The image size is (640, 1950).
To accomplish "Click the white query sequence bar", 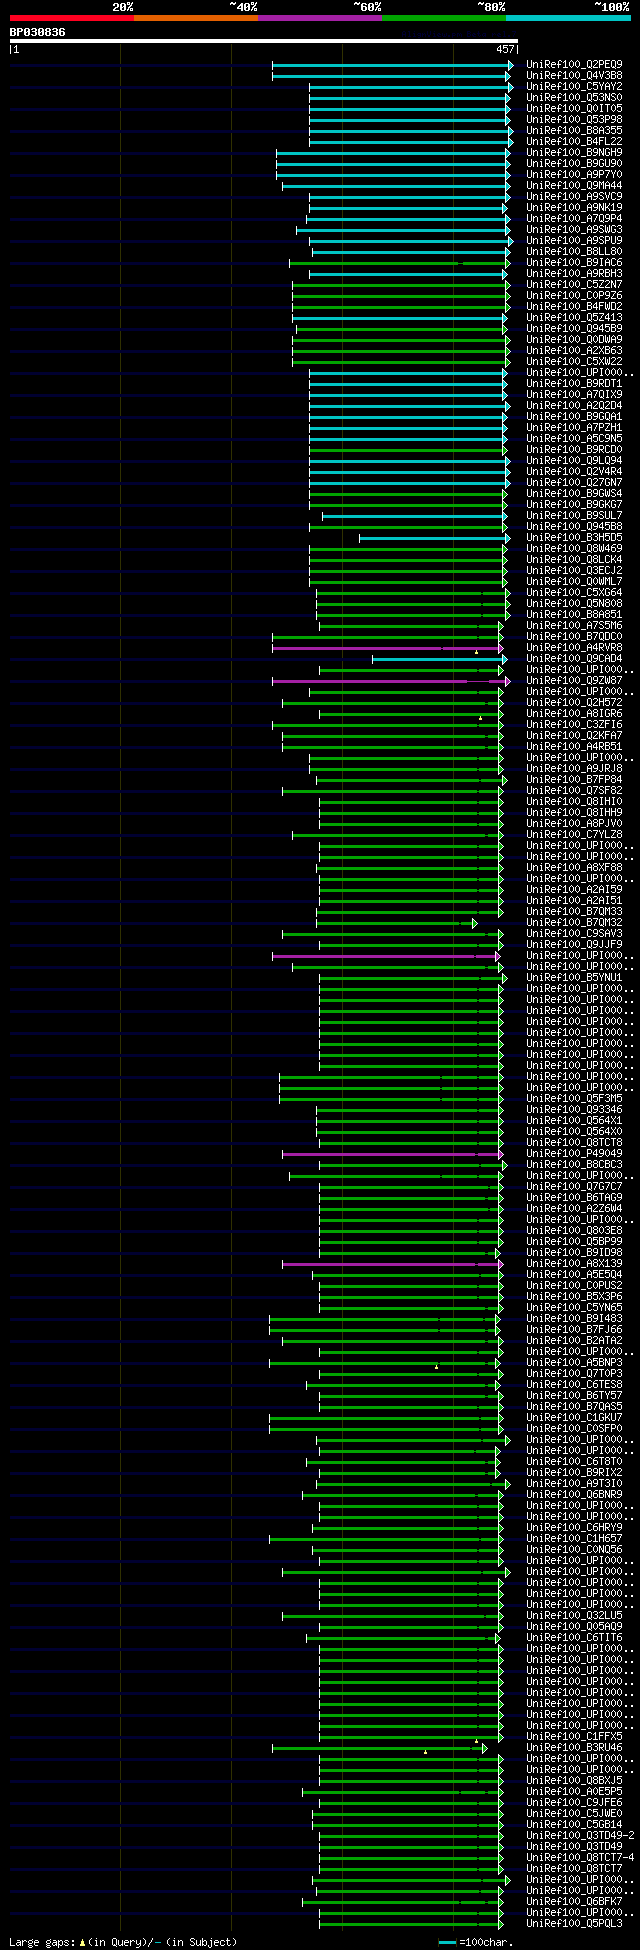I will (x=263, y=41).
